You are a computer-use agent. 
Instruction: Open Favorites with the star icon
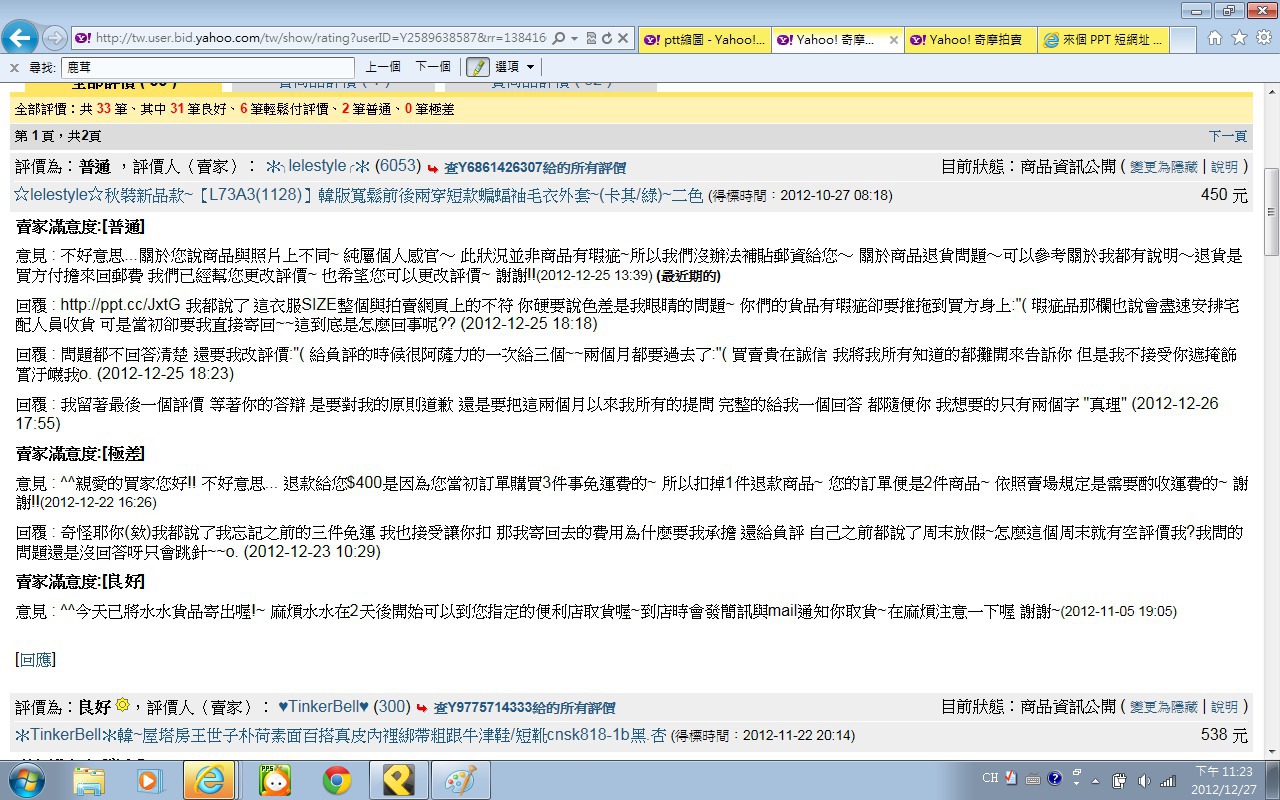1239,38
